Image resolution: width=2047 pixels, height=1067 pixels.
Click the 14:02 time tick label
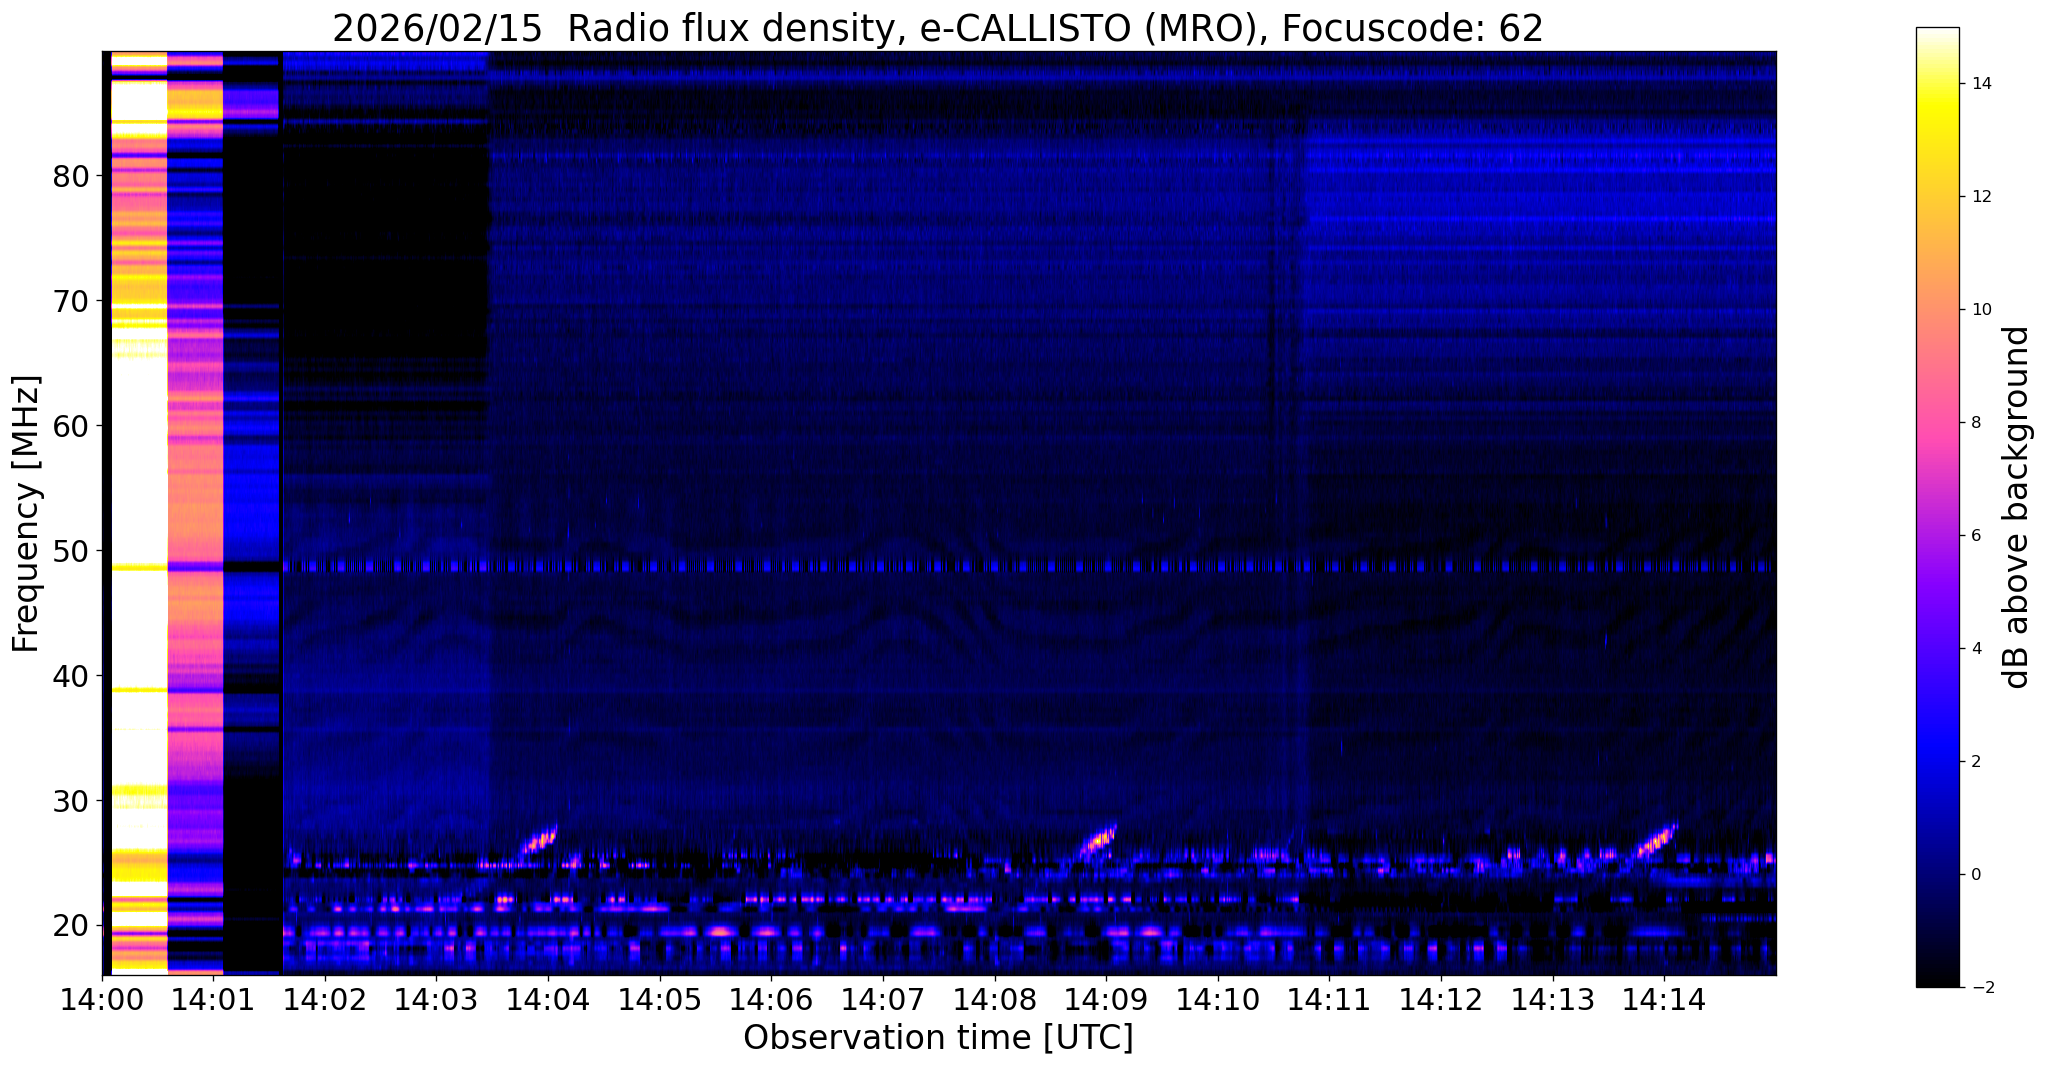[325, 1000]
